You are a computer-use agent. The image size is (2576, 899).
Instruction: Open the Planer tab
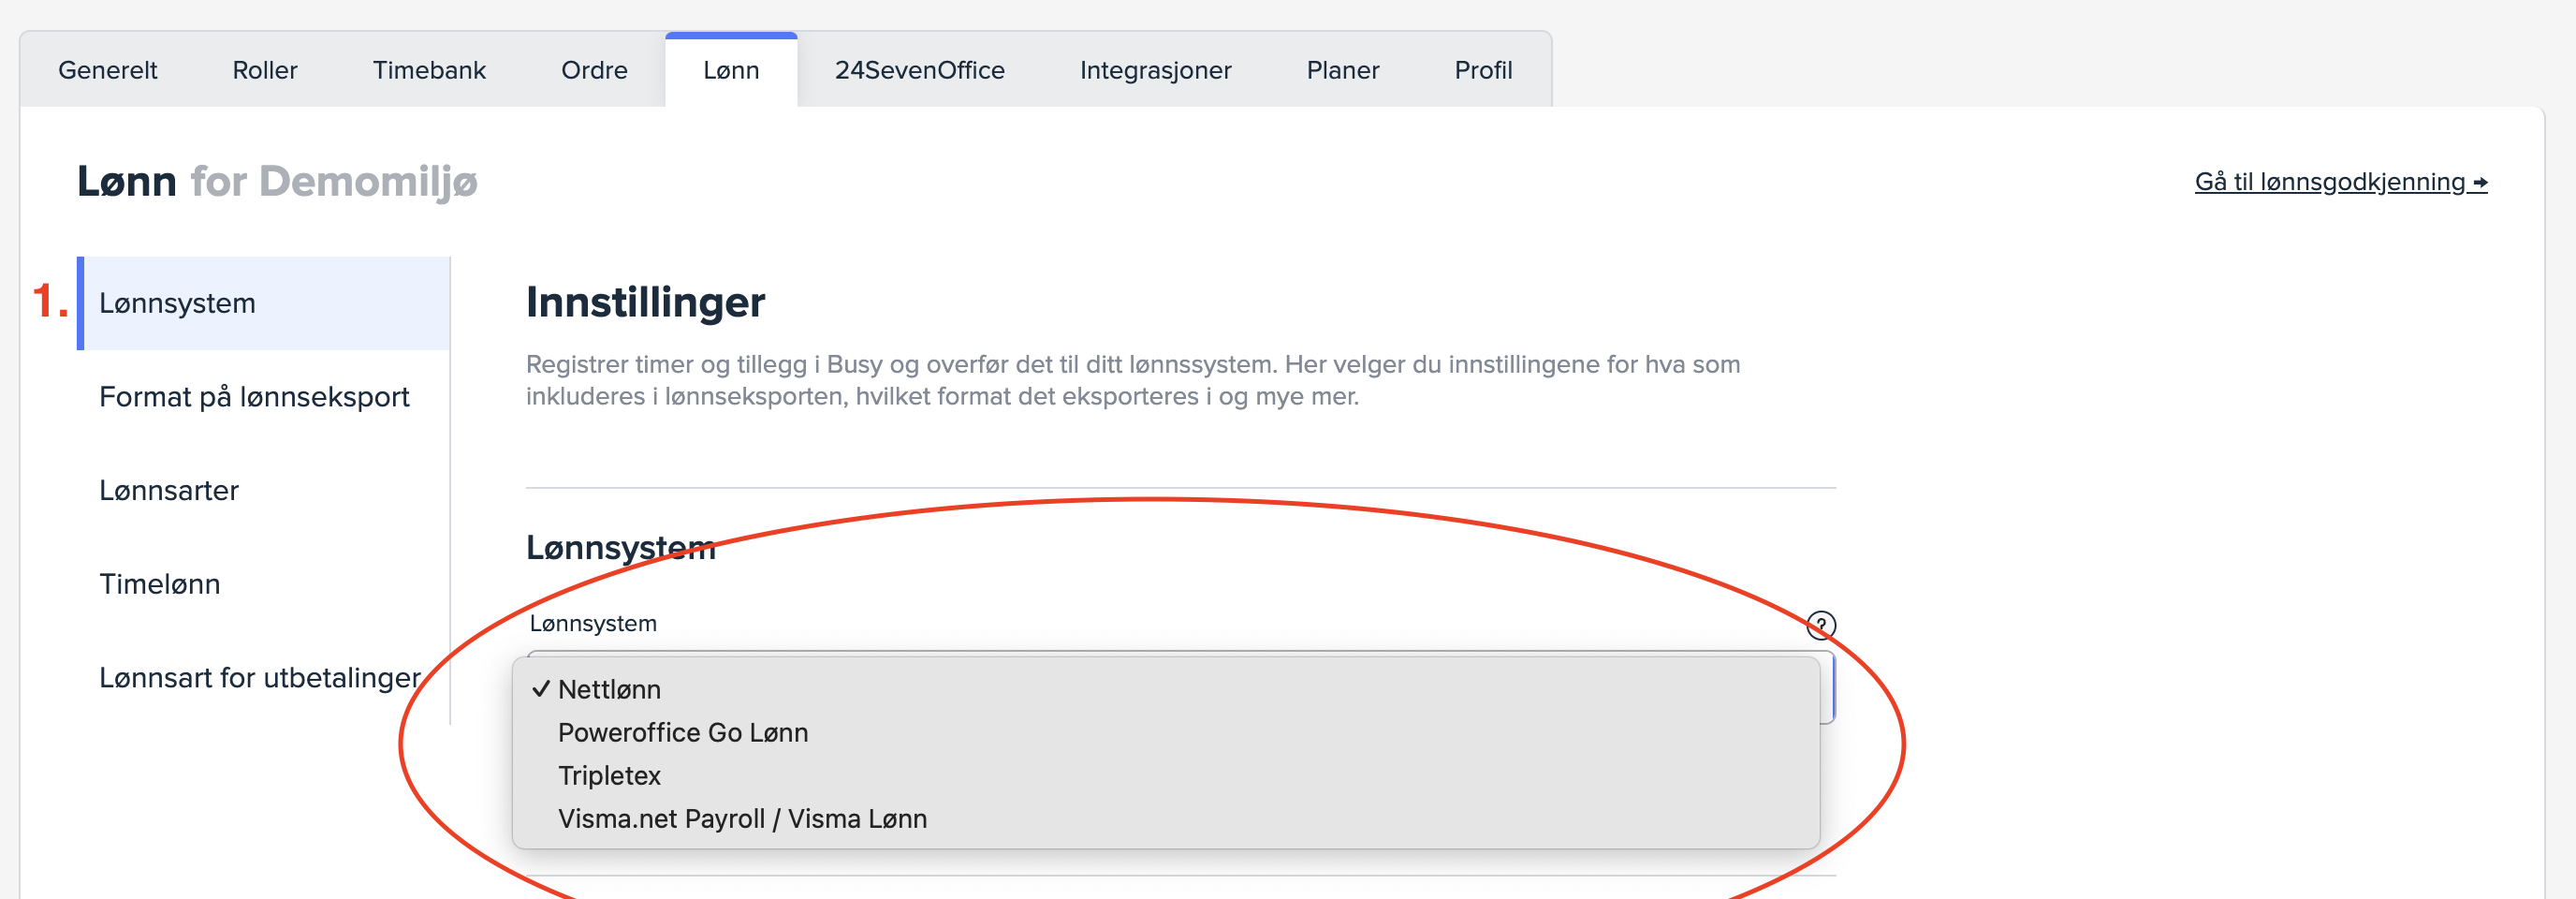click(x=1342, y=70)
